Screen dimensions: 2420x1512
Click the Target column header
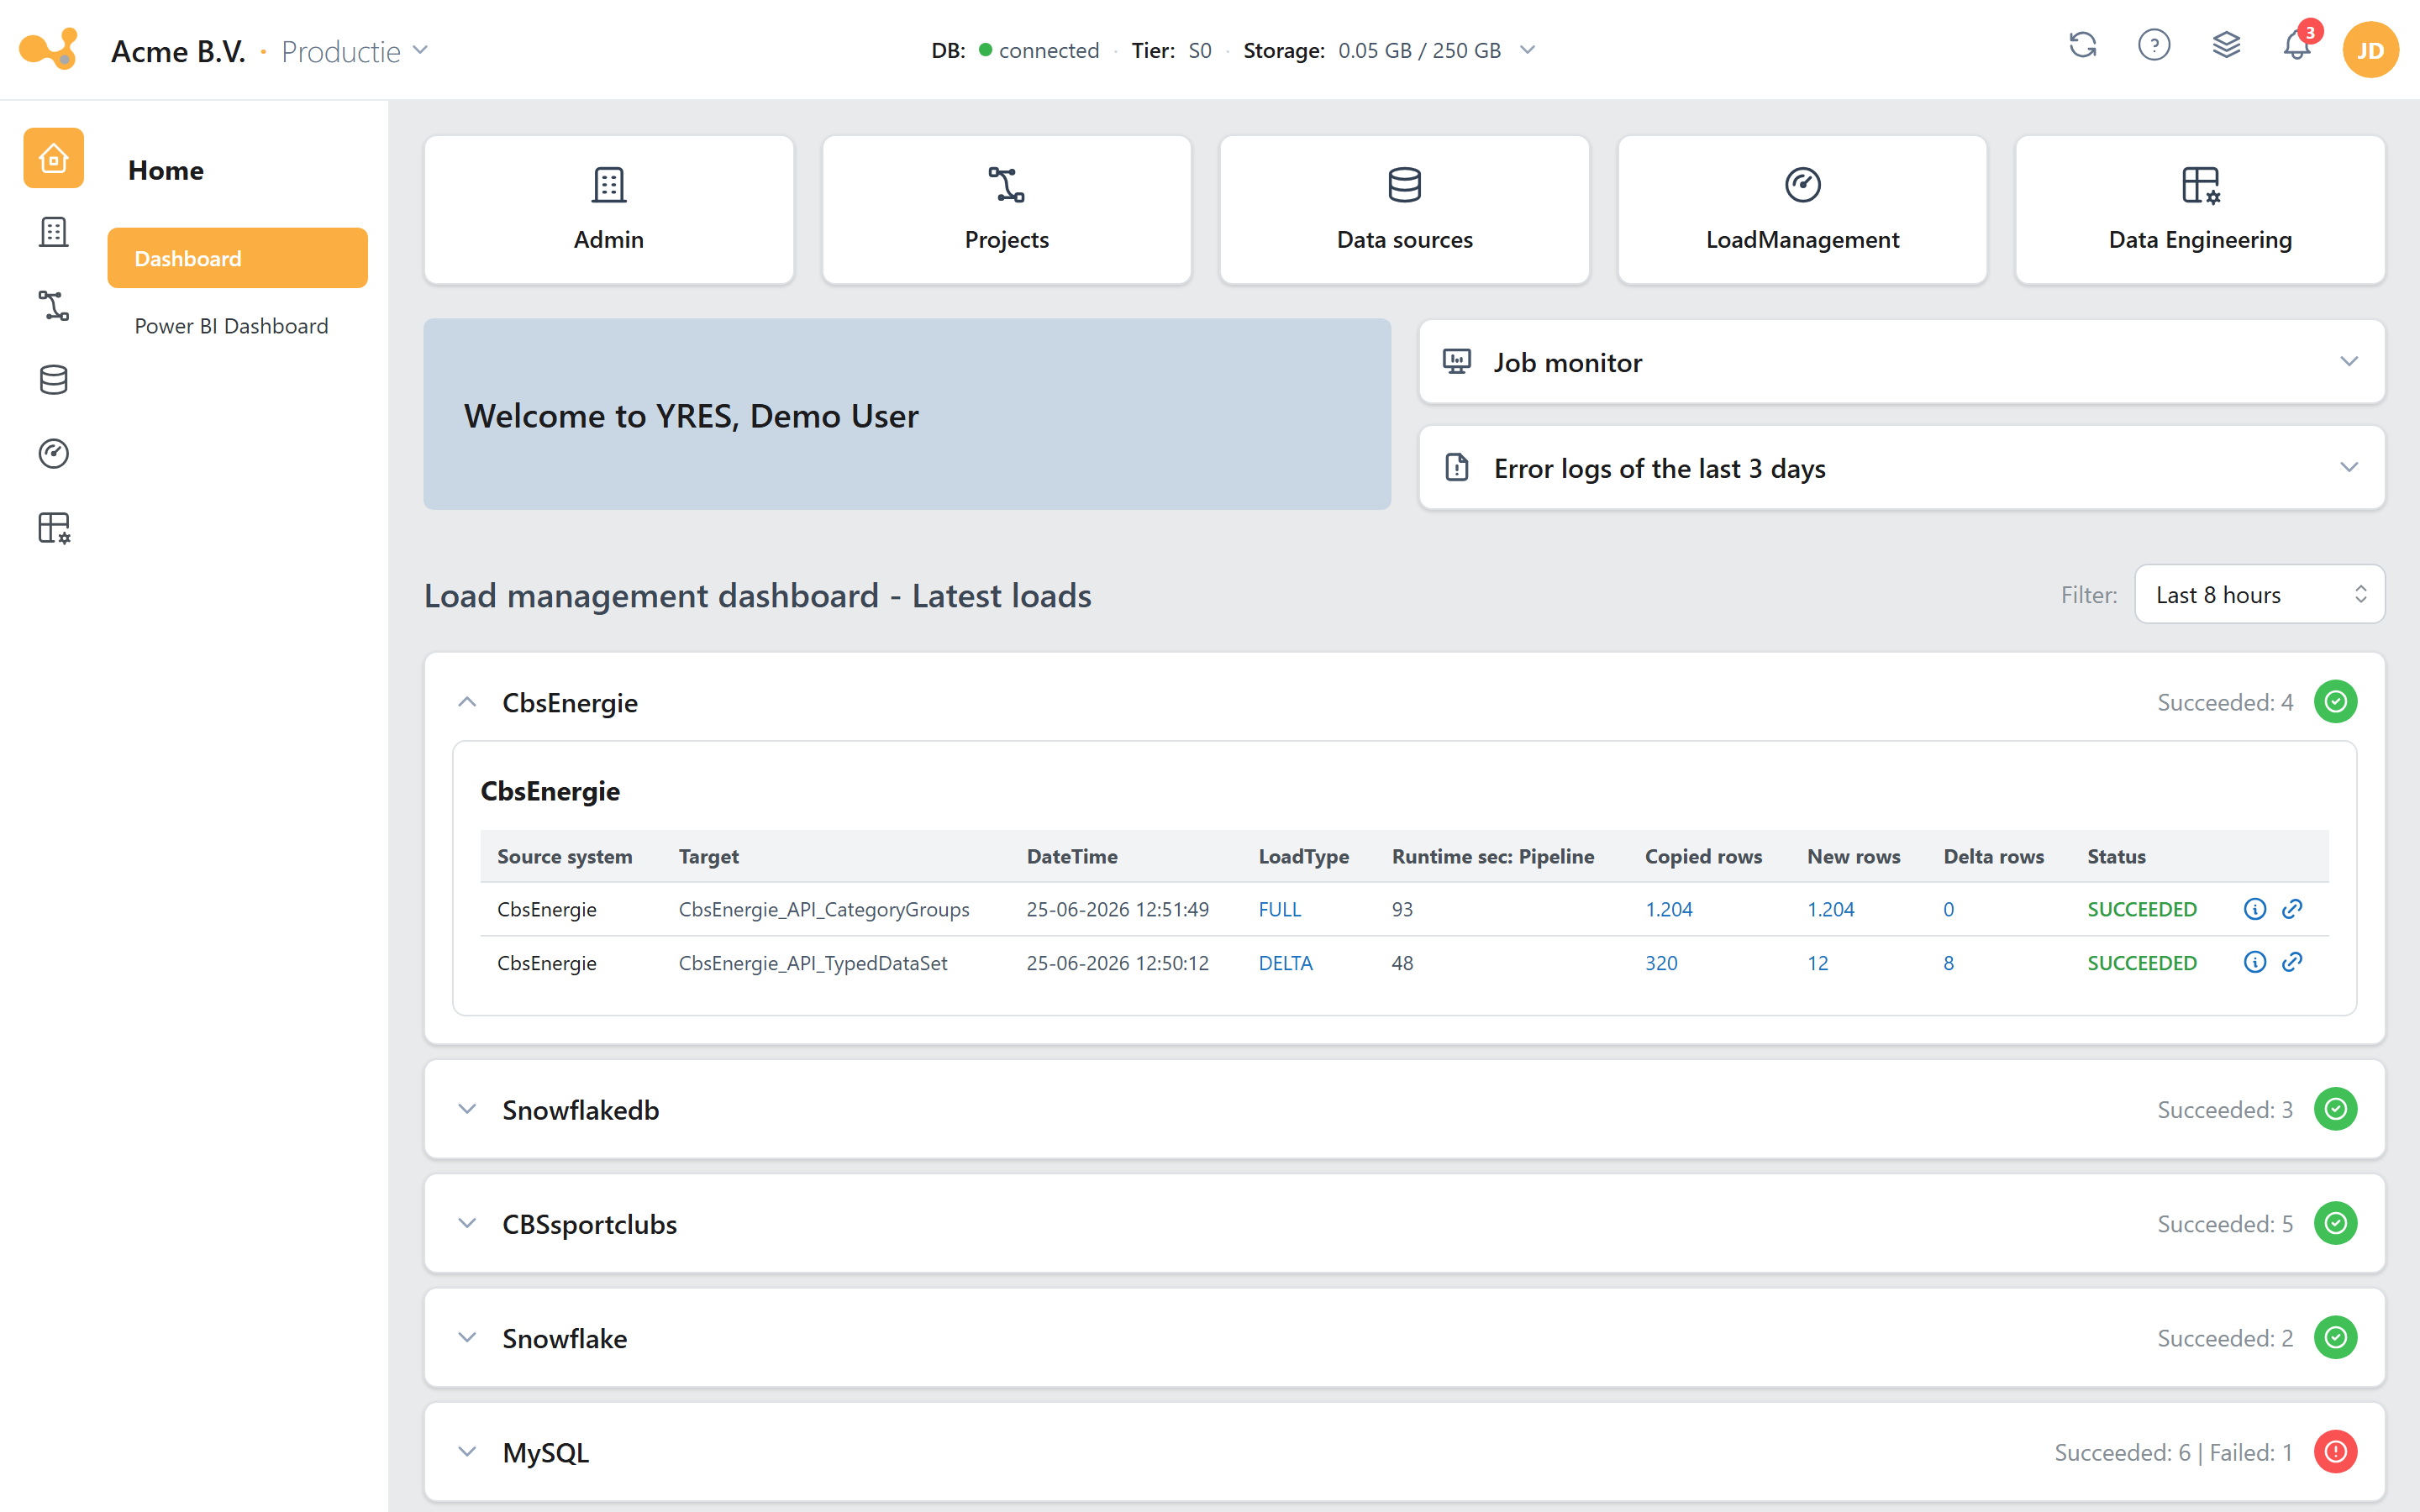(x=709, y=856)
